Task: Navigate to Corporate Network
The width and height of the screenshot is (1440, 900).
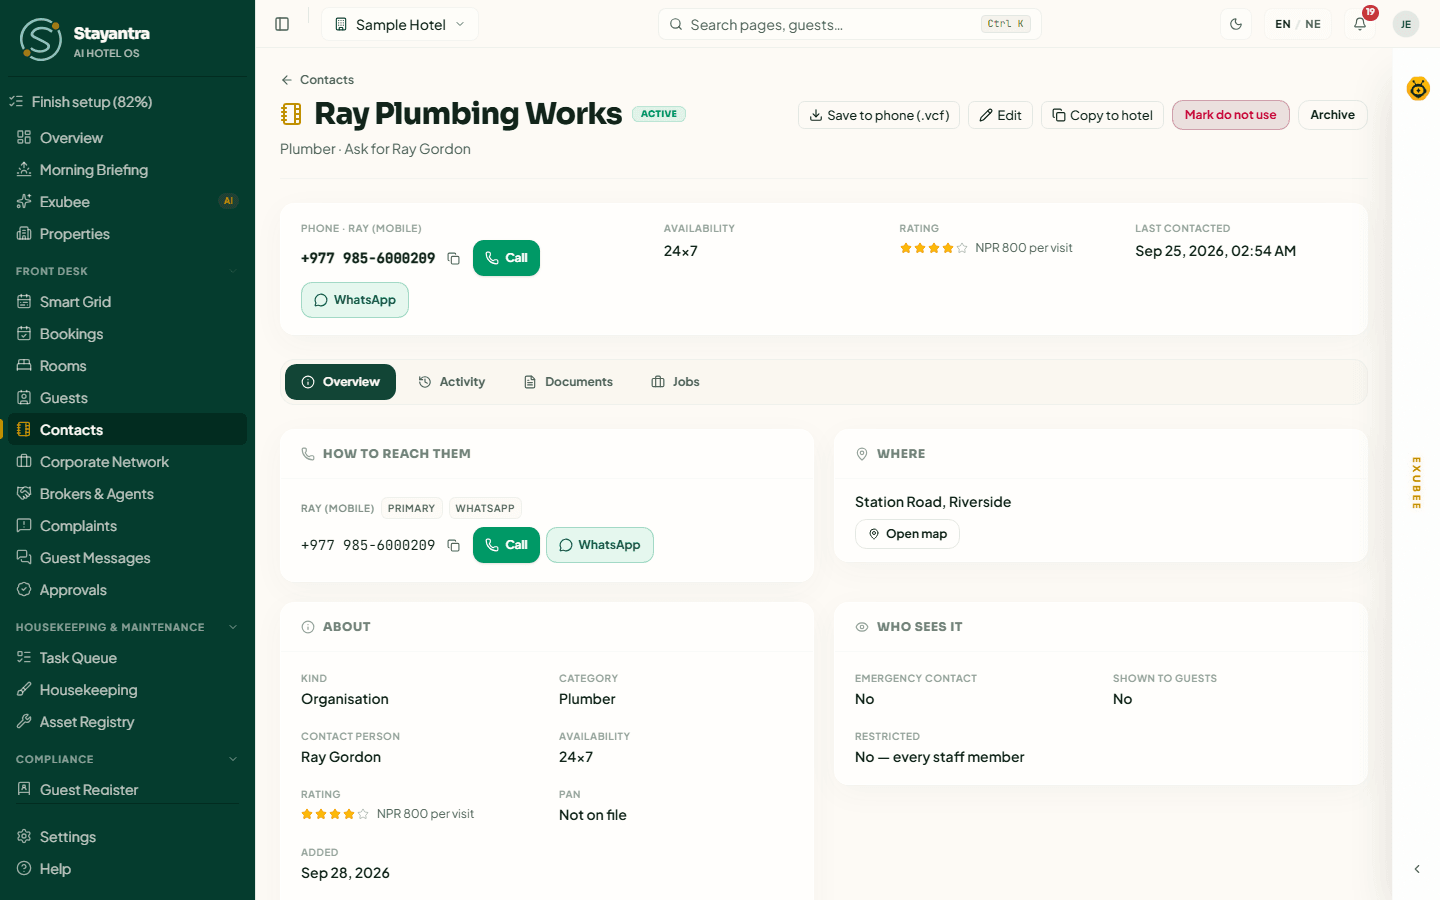Action: tap(127, 462)
